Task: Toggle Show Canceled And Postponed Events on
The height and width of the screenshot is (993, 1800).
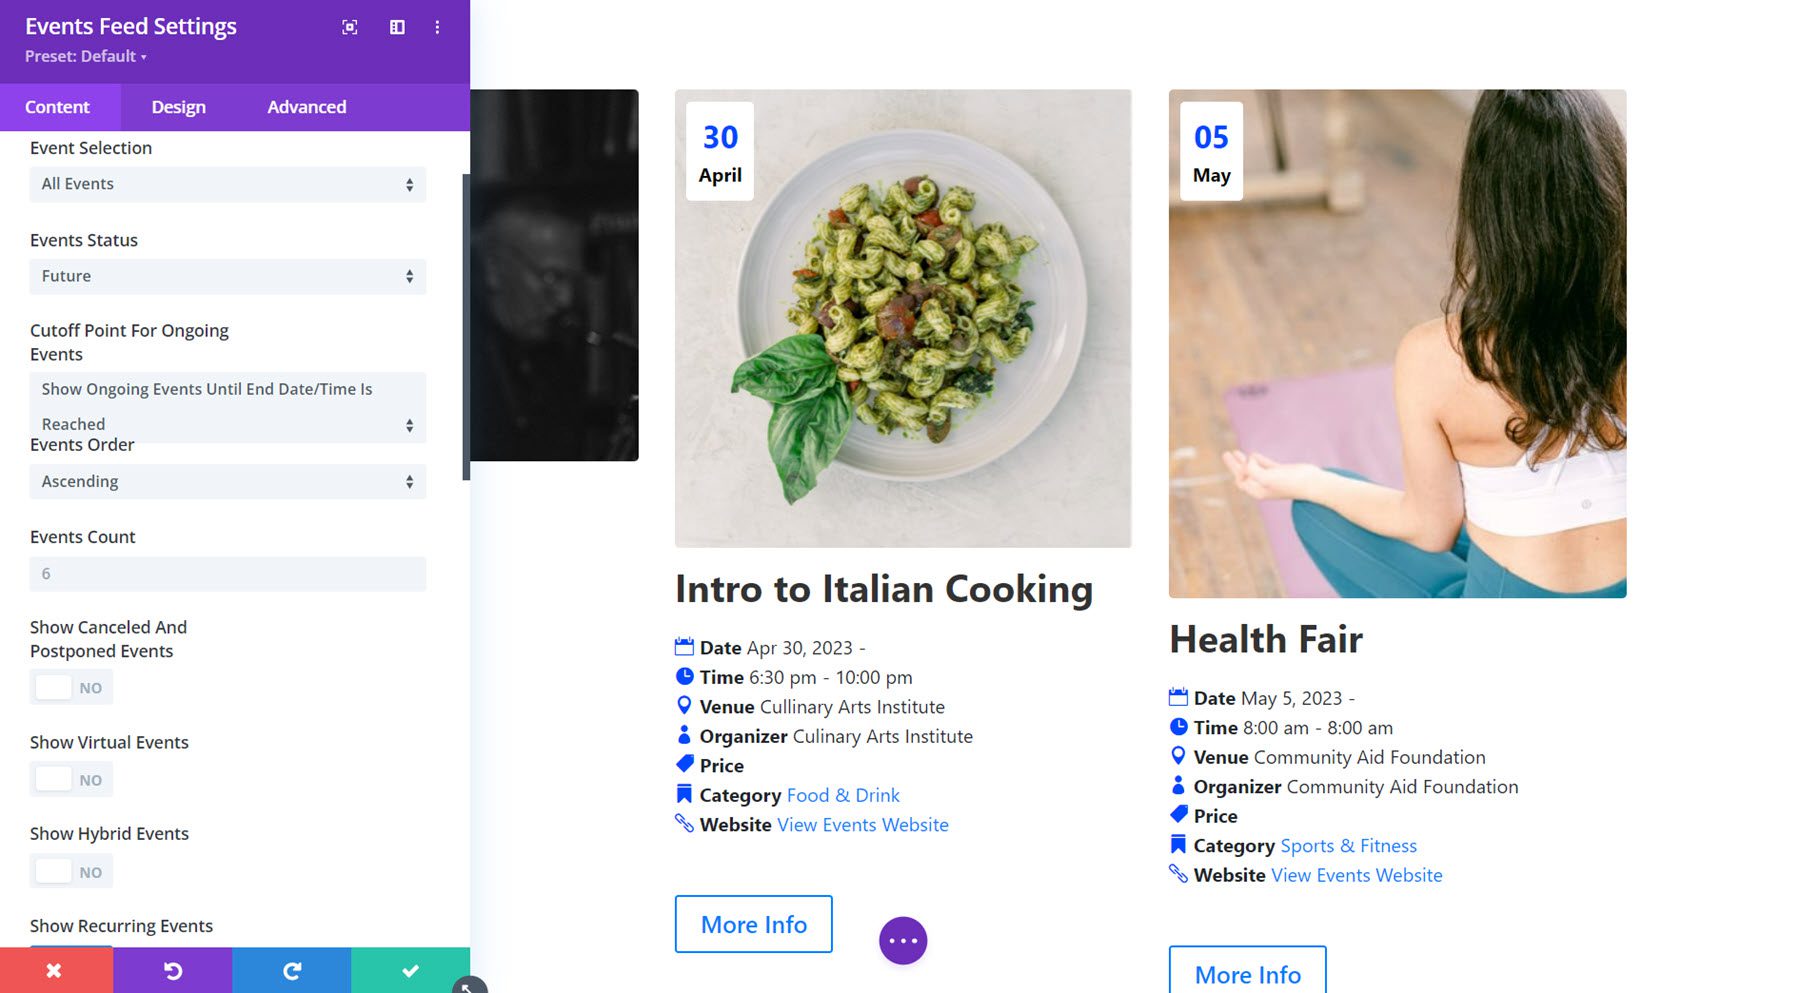Action: pyautogui.click(x=71, y=687)
